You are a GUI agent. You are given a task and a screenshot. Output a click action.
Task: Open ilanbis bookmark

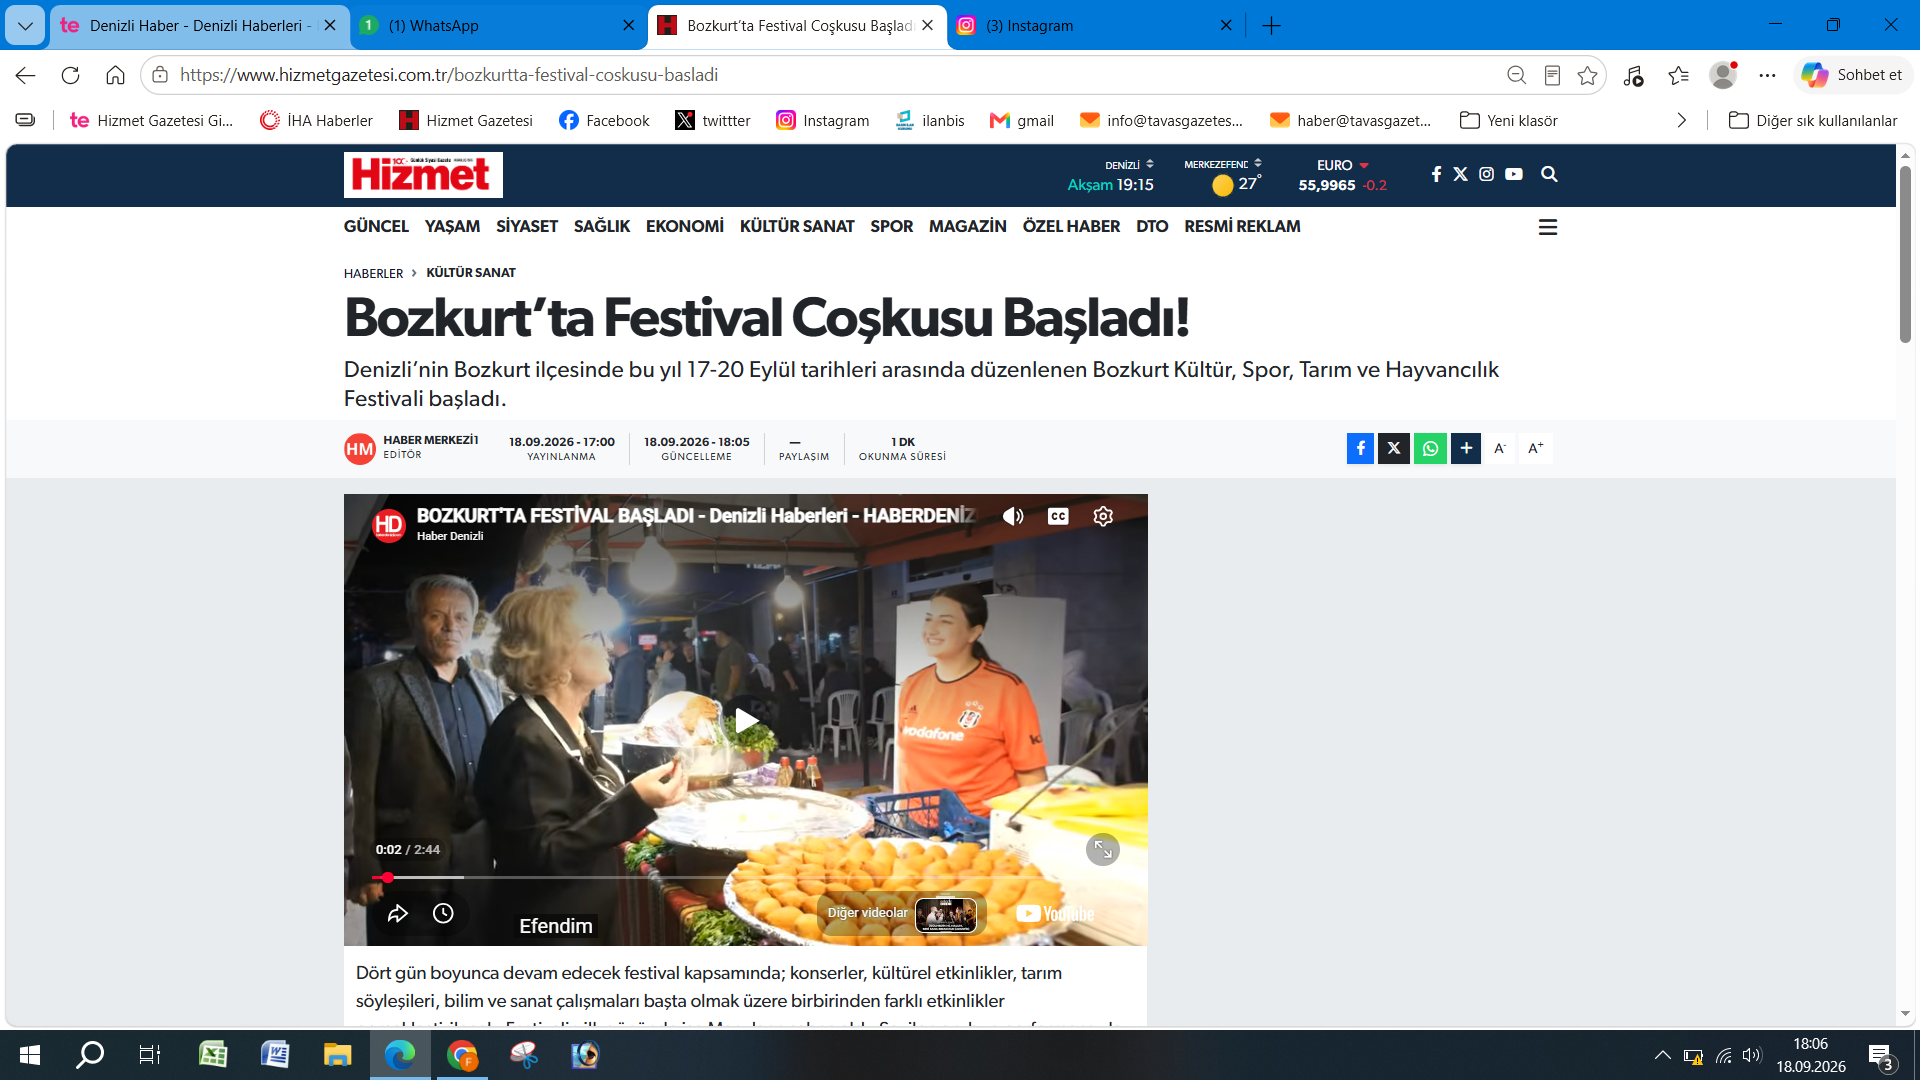click(x=930, y=120)
